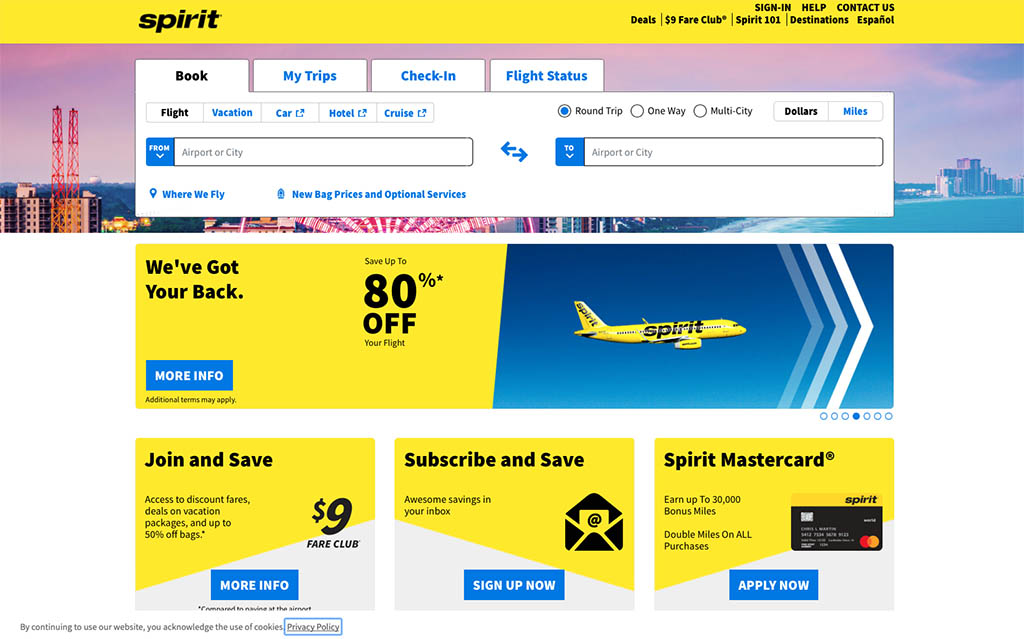Open Hotel booking external link icon
The width and height of the screenshot is (1024, 639).
tap(362, 113)
